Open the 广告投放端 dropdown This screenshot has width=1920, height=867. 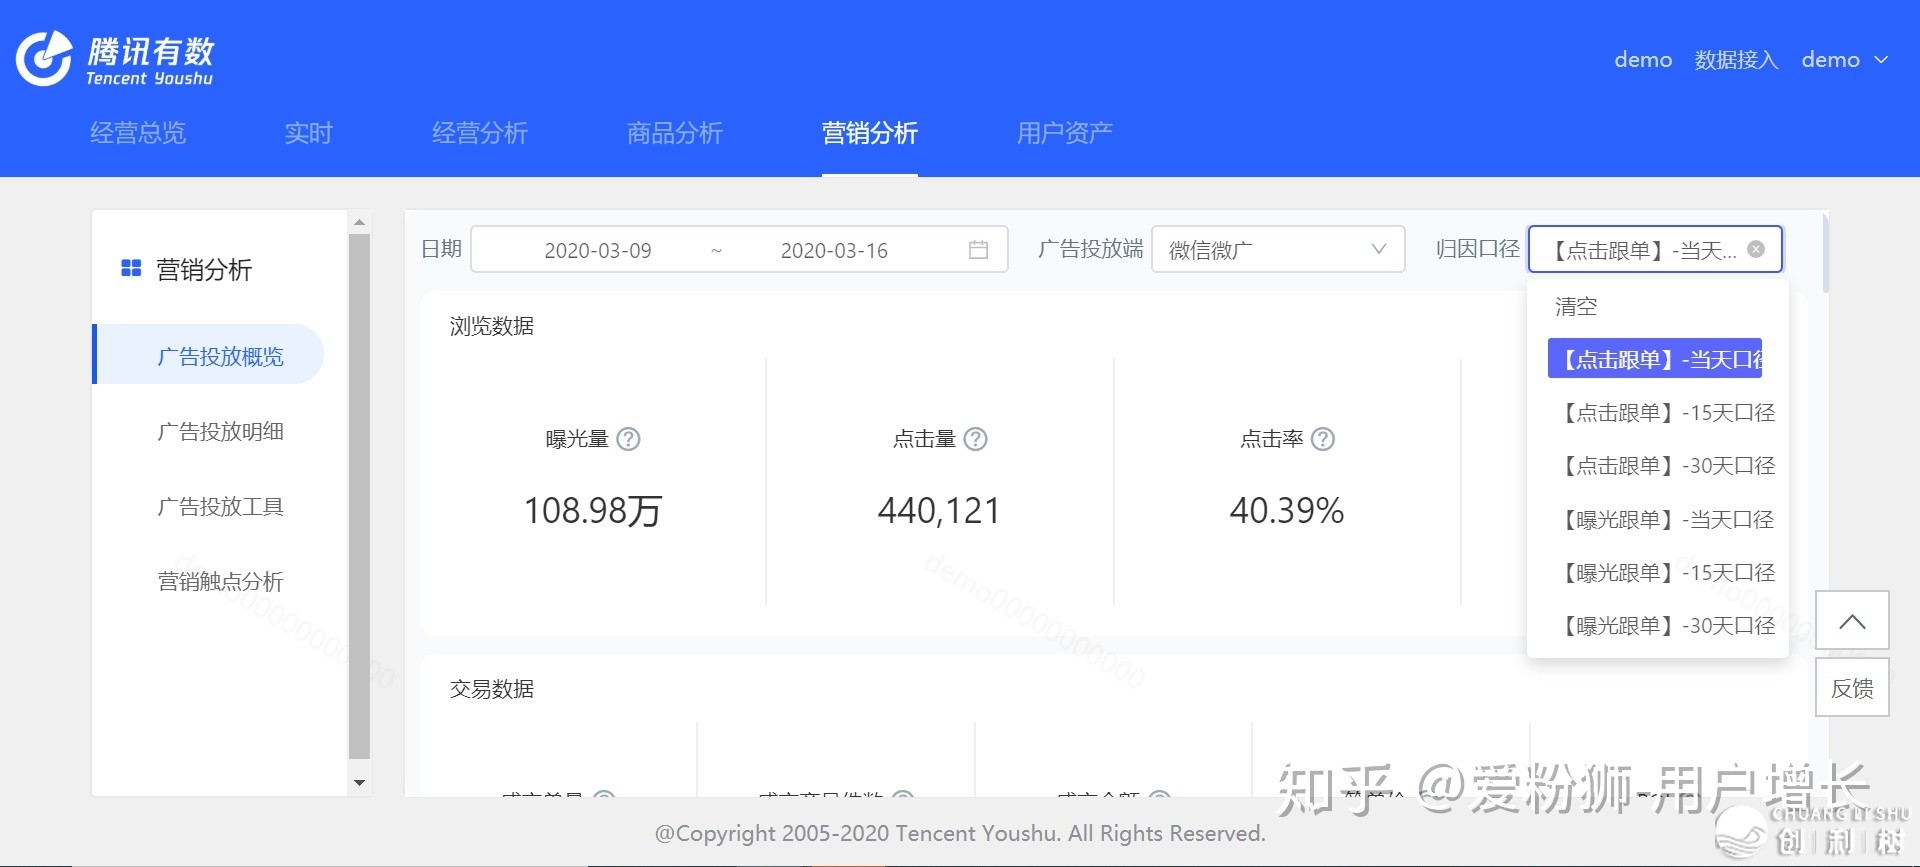(1277, 250)
